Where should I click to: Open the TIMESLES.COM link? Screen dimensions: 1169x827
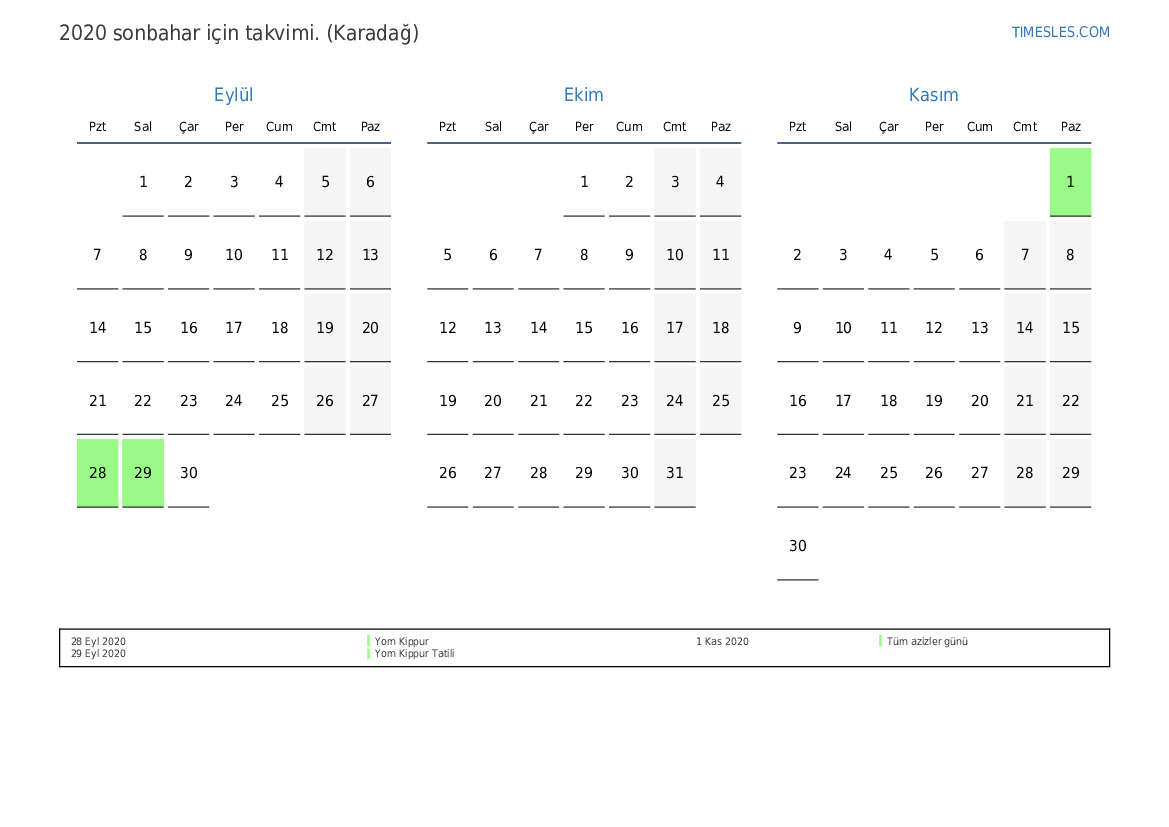click(x=1060, y=32)
